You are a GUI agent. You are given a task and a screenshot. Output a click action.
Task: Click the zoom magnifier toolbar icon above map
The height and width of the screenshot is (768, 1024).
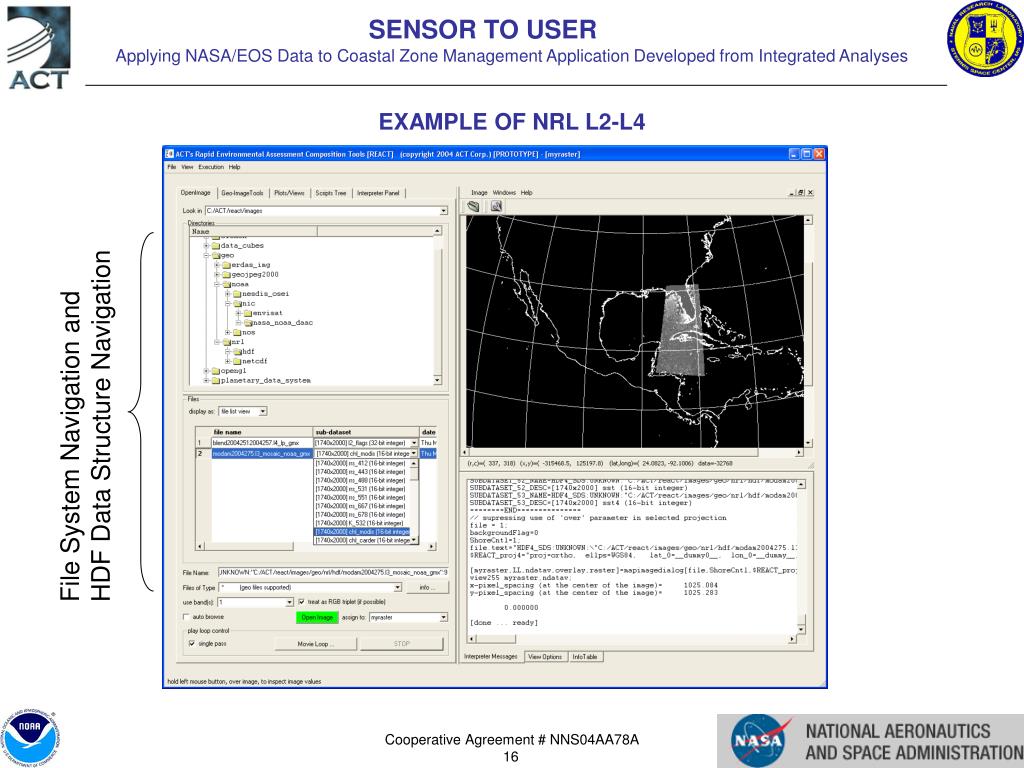[496, 206]
